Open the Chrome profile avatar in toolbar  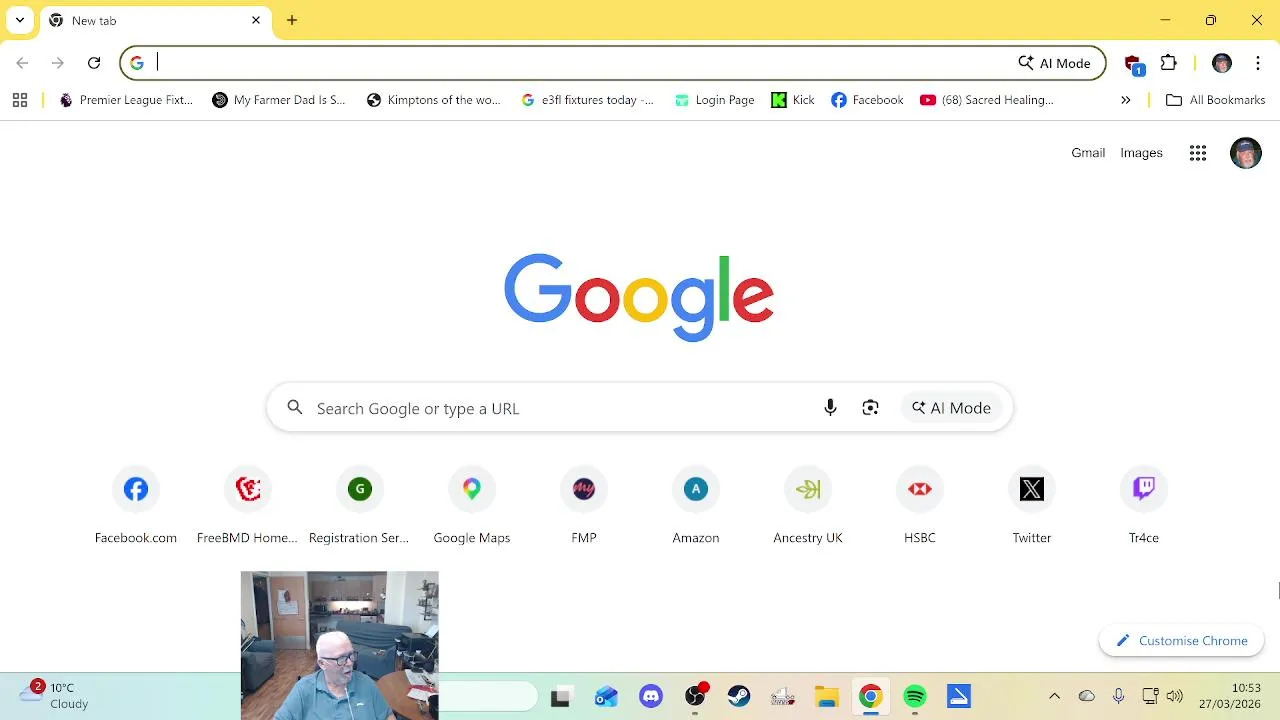1221,63
